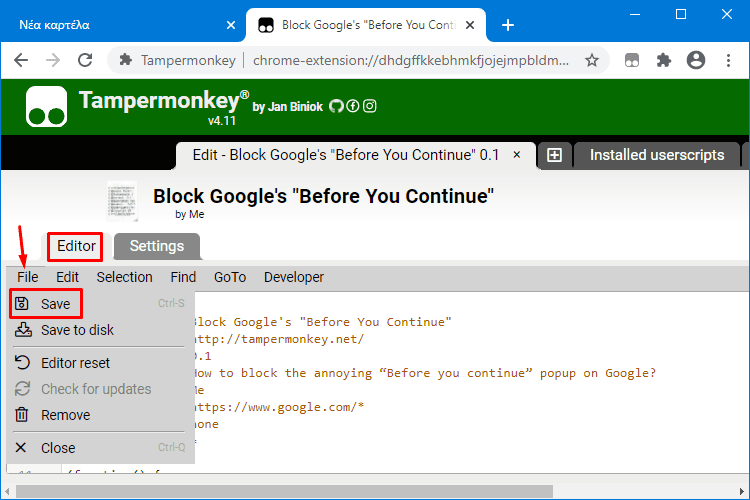Viewport: 750px width, 500px height.
Task: Reload the page with refresh icon
Action: (85, 60)
